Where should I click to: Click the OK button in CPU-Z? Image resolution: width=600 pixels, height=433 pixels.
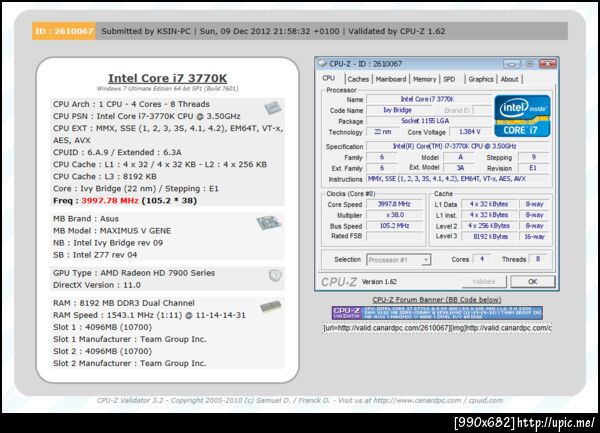click(x=533, y=282)
